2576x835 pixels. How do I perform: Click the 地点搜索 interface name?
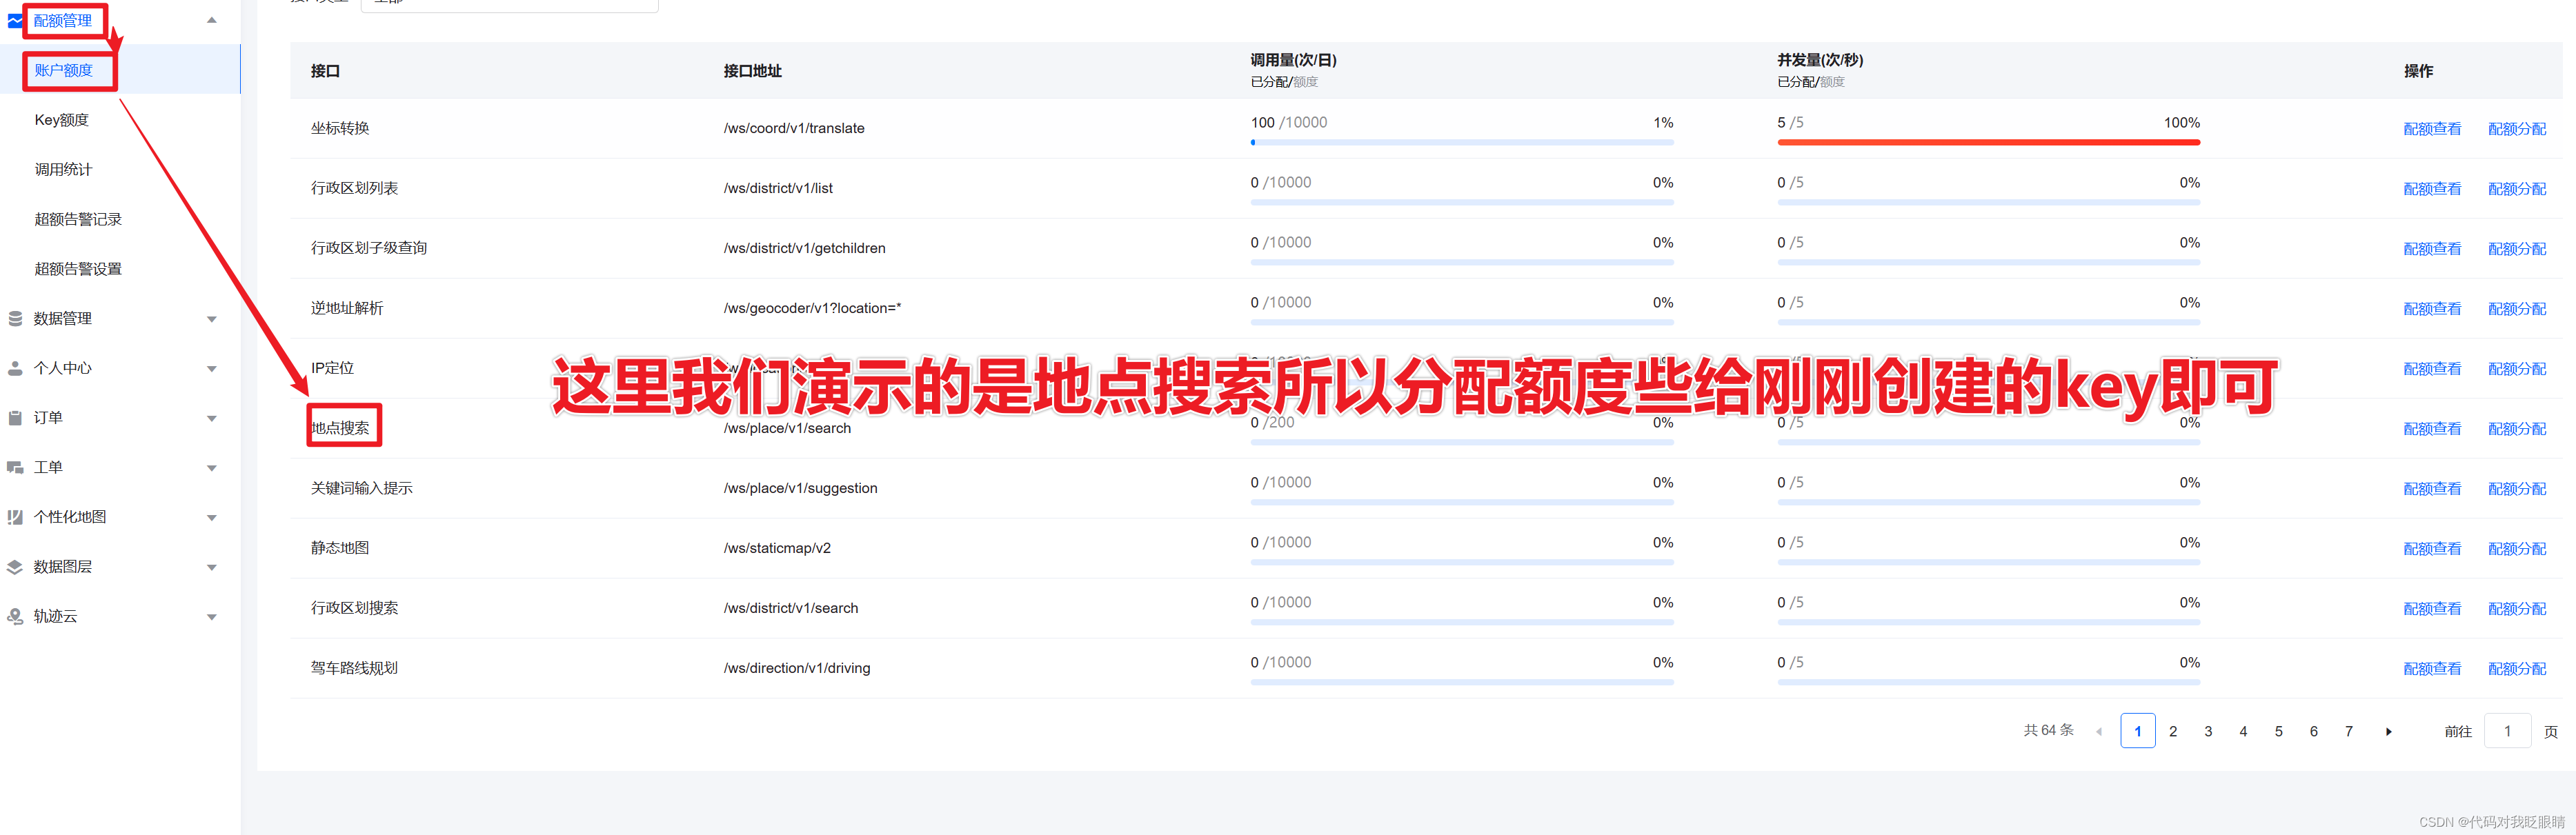(340, 428)
